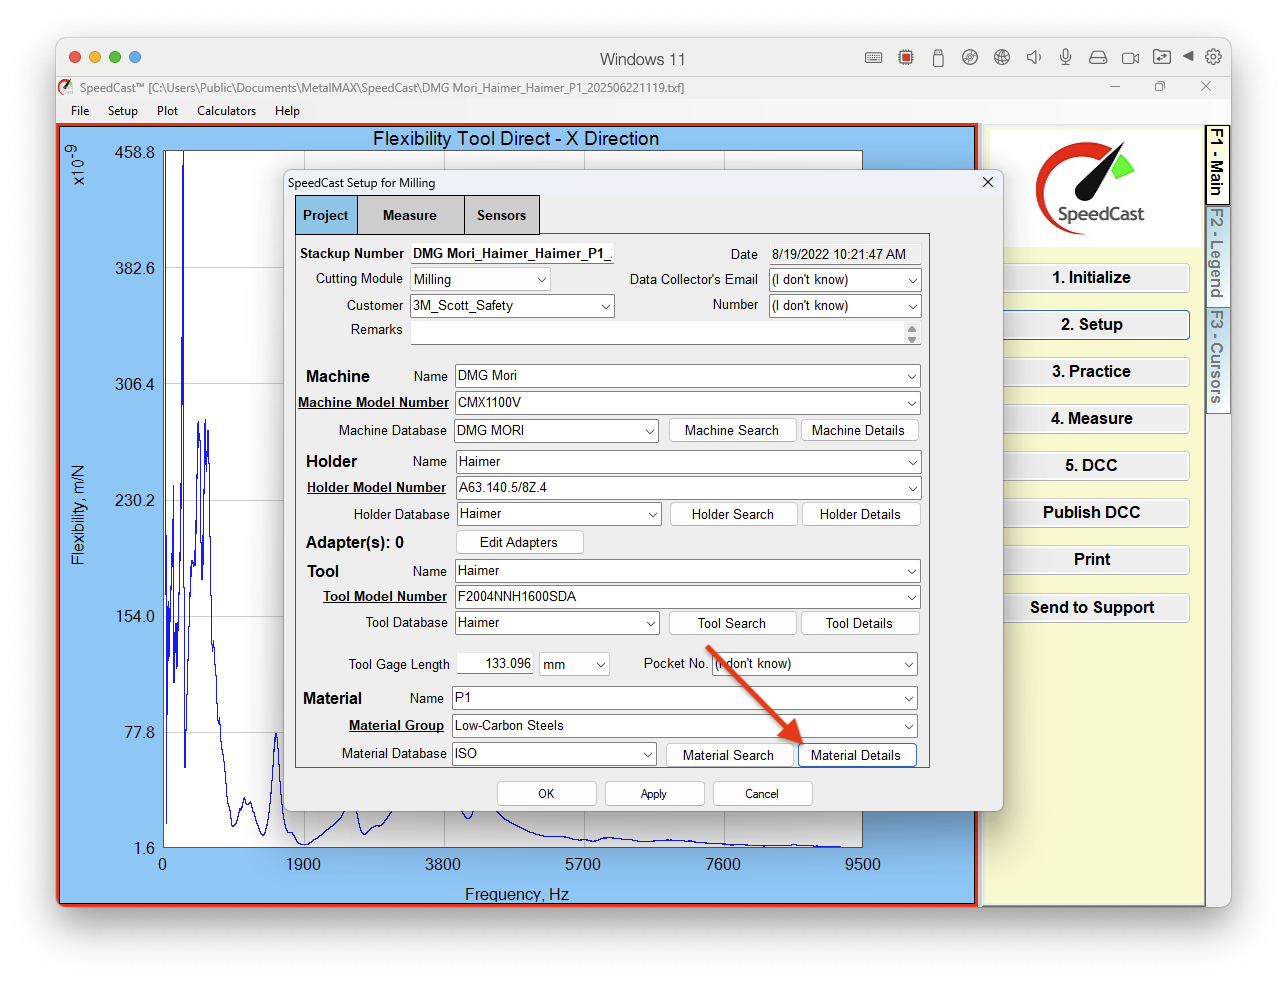This screenshot has height=981, width=1287.
Task: Open the Plot menu
Action: [167, 111]
